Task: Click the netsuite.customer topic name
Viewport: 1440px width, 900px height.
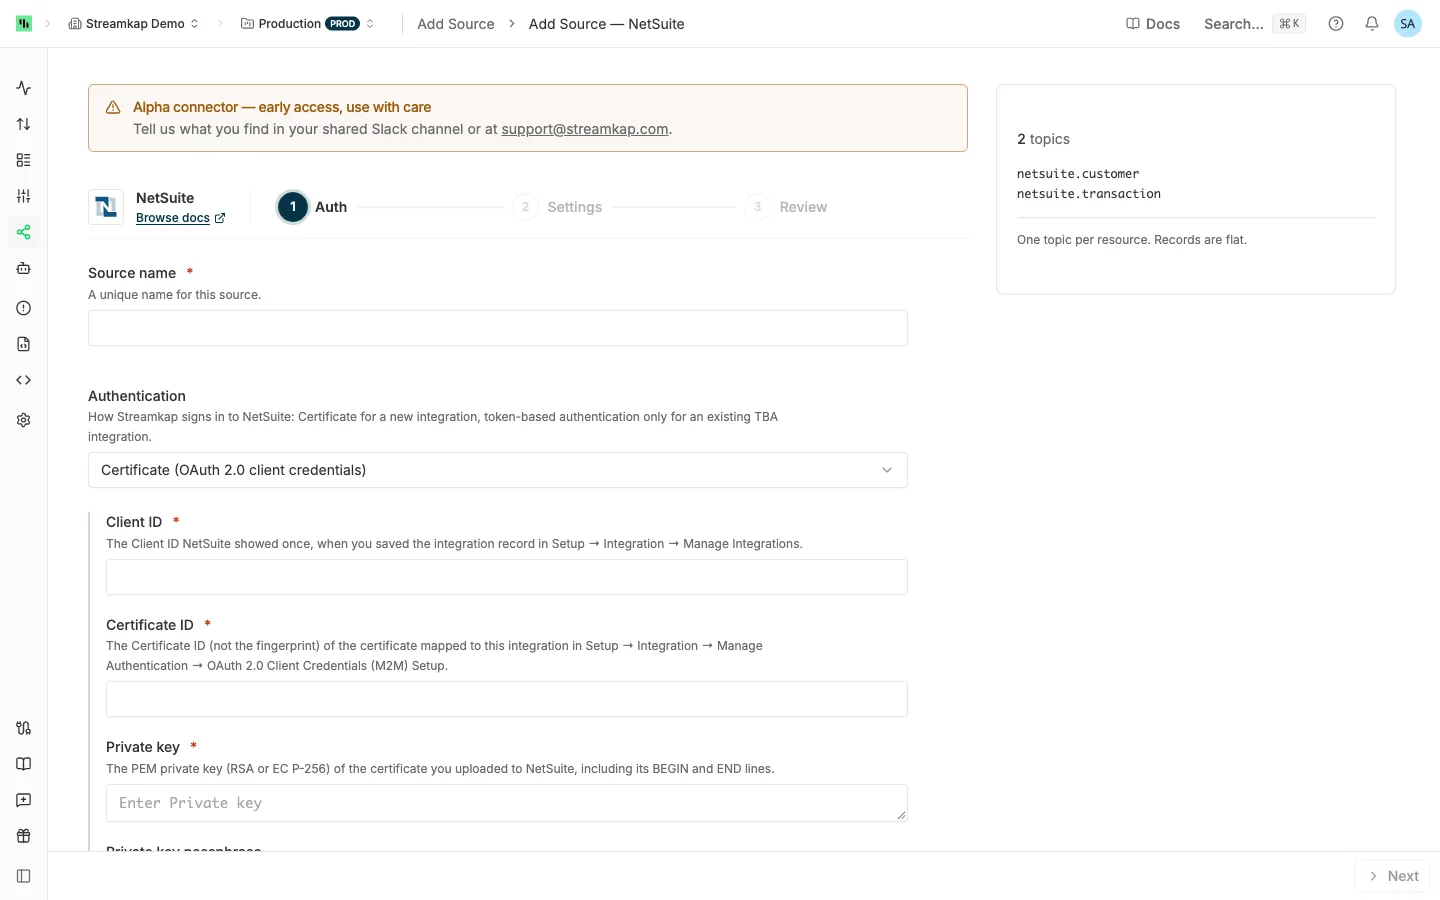Action: pos(1078,174)
